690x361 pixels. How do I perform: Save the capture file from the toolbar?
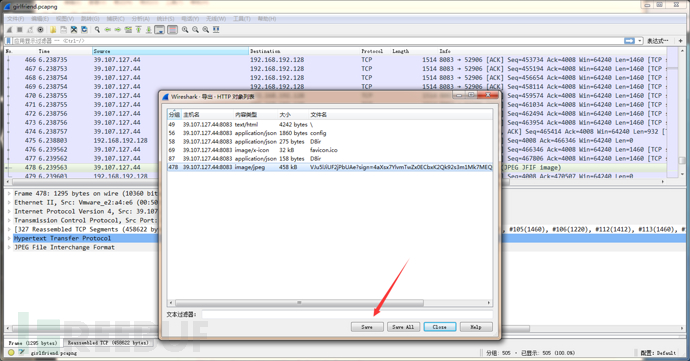(x=63, y=29)
